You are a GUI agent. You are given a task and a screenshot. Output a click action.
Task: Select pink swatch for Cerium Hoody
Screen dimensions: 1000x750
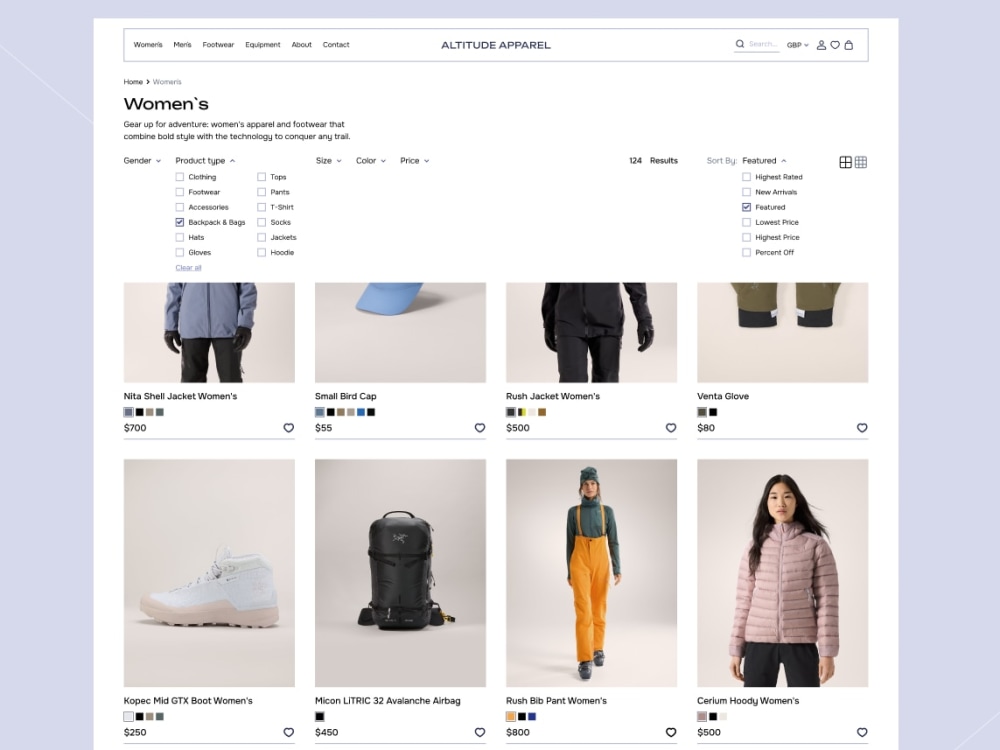(x=702, y=716)
